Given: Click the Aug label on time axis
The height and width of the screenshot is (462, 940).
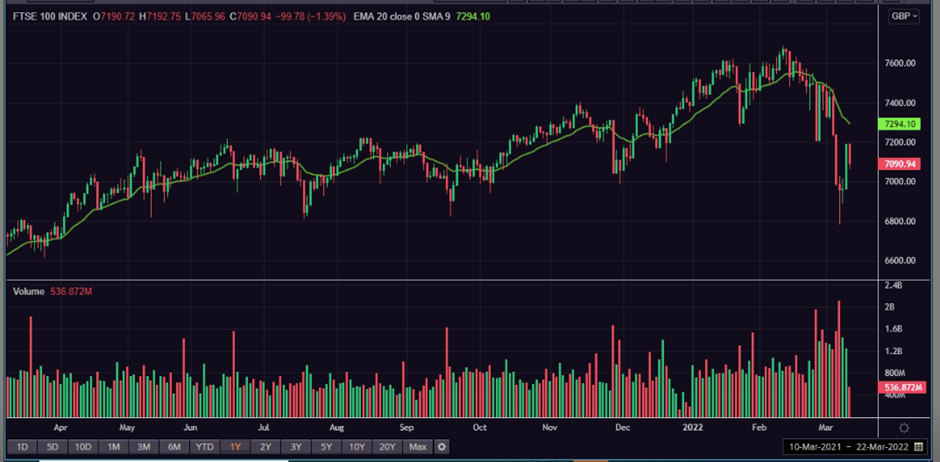Looking at the screenshot, I should (337, 428).
